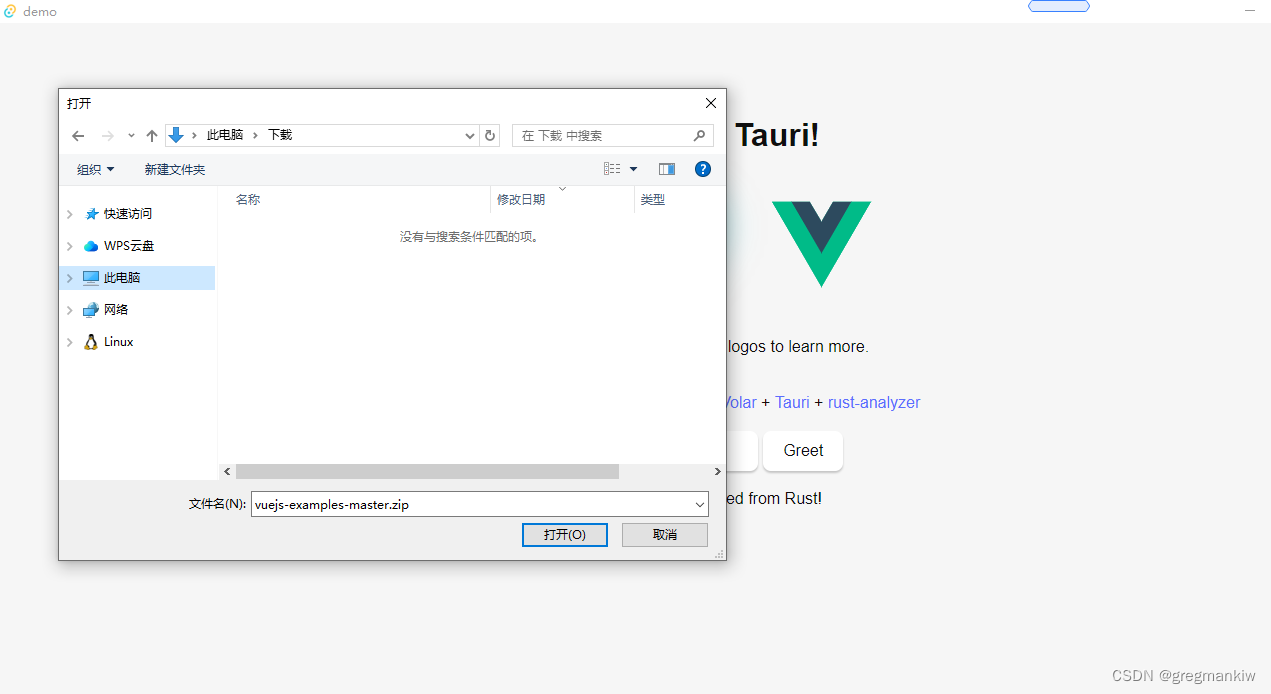Minimize the demo window
Image resolution: width=1271 pixels, height=694 pixels.
(x=1250, y=10)
